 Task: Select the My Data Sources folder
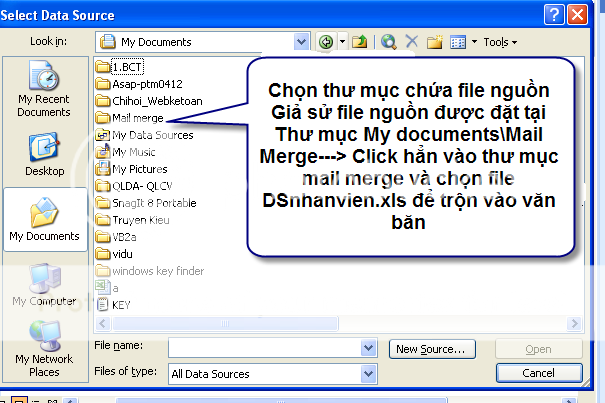click(144, 135)
